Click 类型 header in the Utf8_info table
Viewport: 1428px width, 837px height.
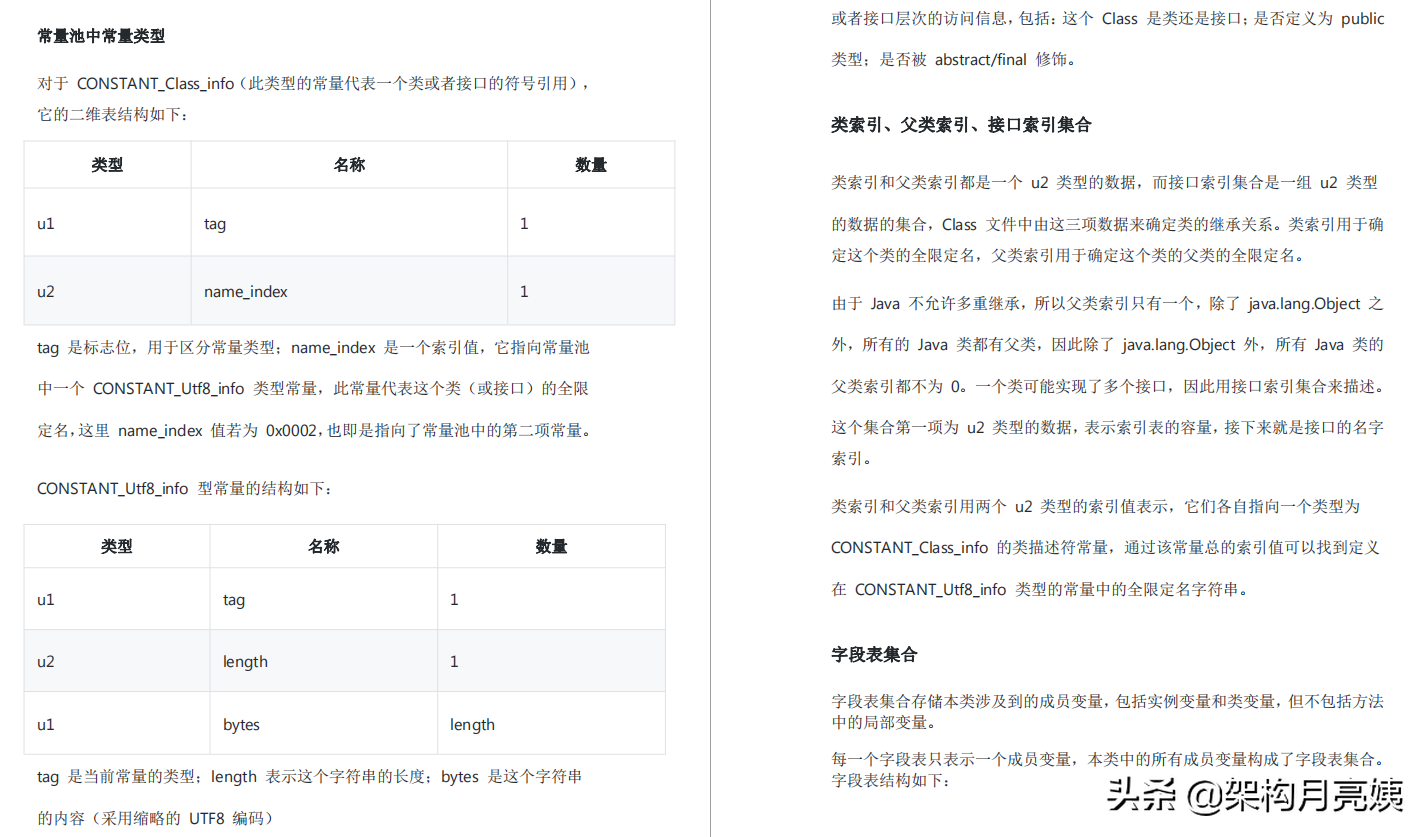[x=117, y=546]
